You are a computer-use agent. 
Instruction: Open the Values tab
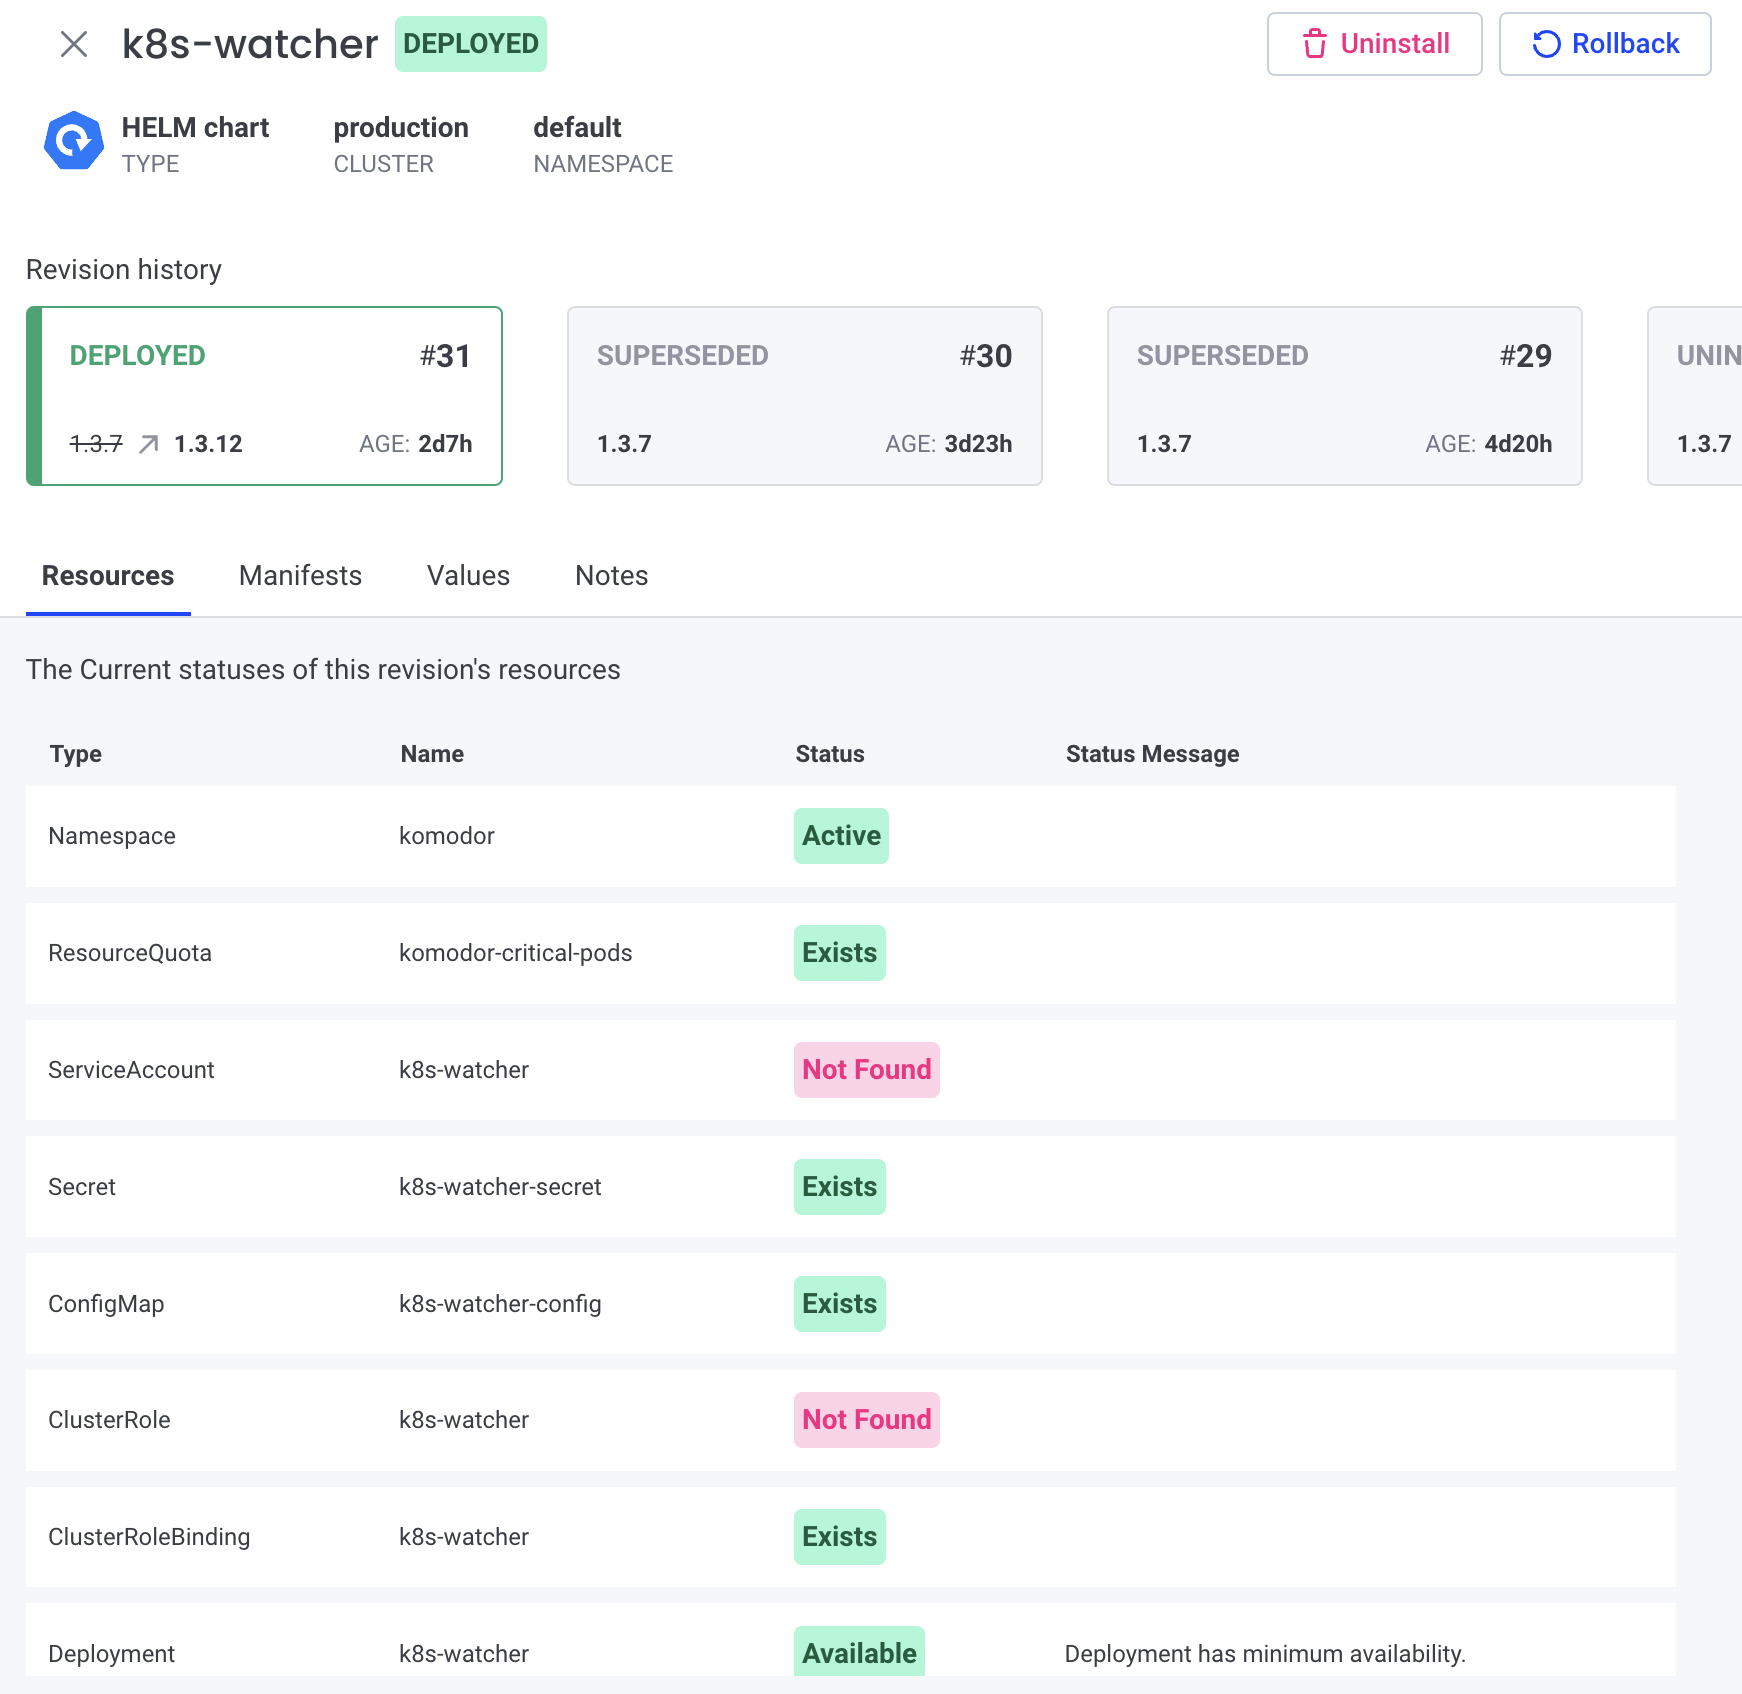[468, 576]
